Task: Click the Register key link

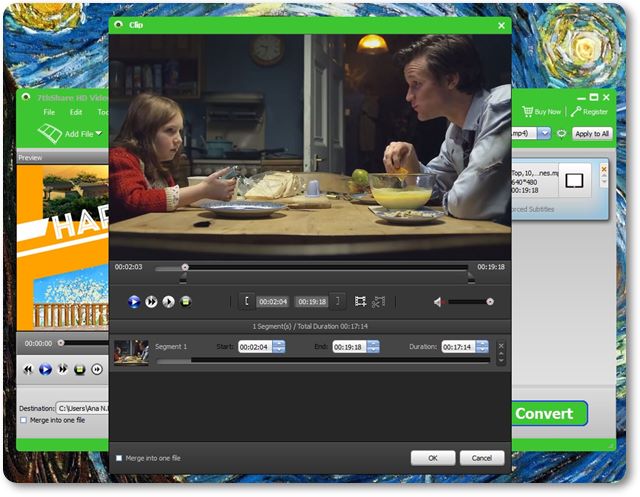Action: tap(589, 111)
